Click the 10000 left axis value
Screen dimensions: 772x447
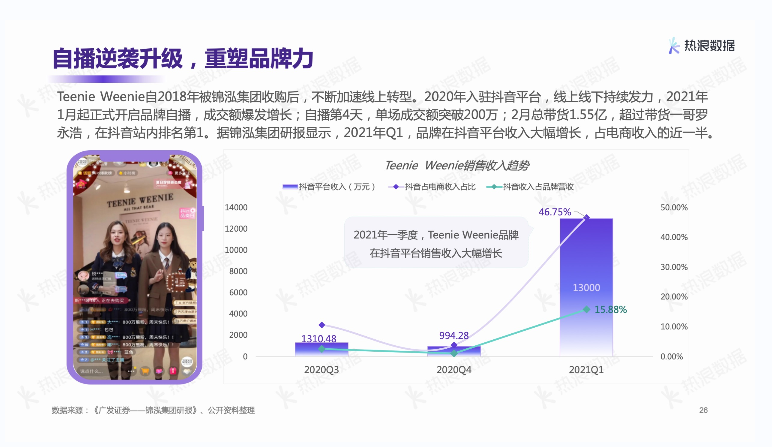(x=236, y=250)
